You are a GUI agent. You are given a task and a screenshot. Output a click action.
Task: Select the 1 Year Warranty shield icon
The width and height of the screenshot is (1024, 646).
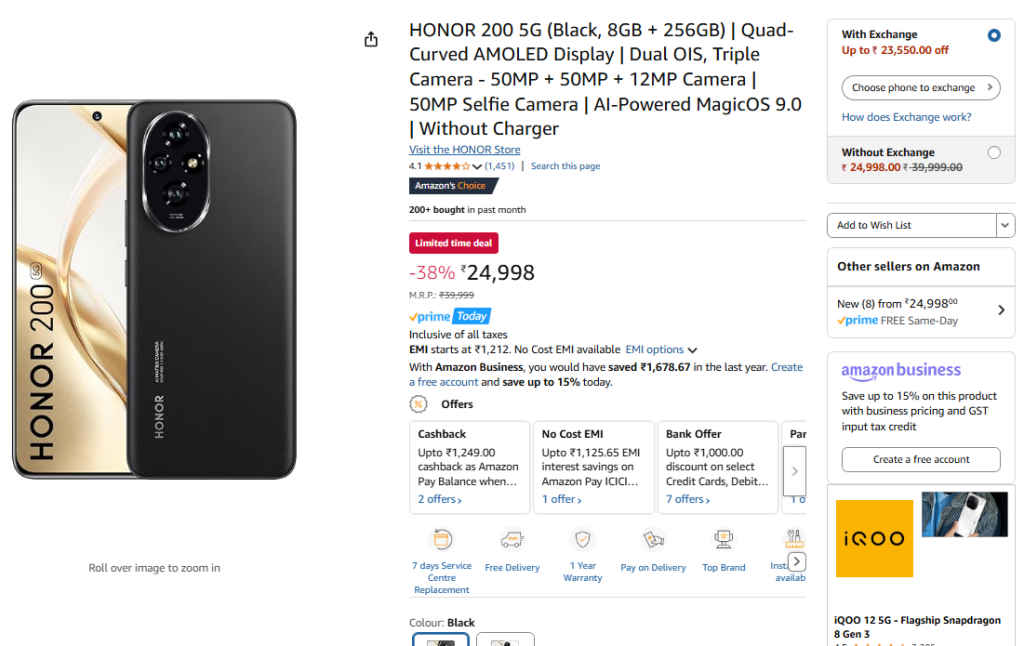tap(582, 538)
